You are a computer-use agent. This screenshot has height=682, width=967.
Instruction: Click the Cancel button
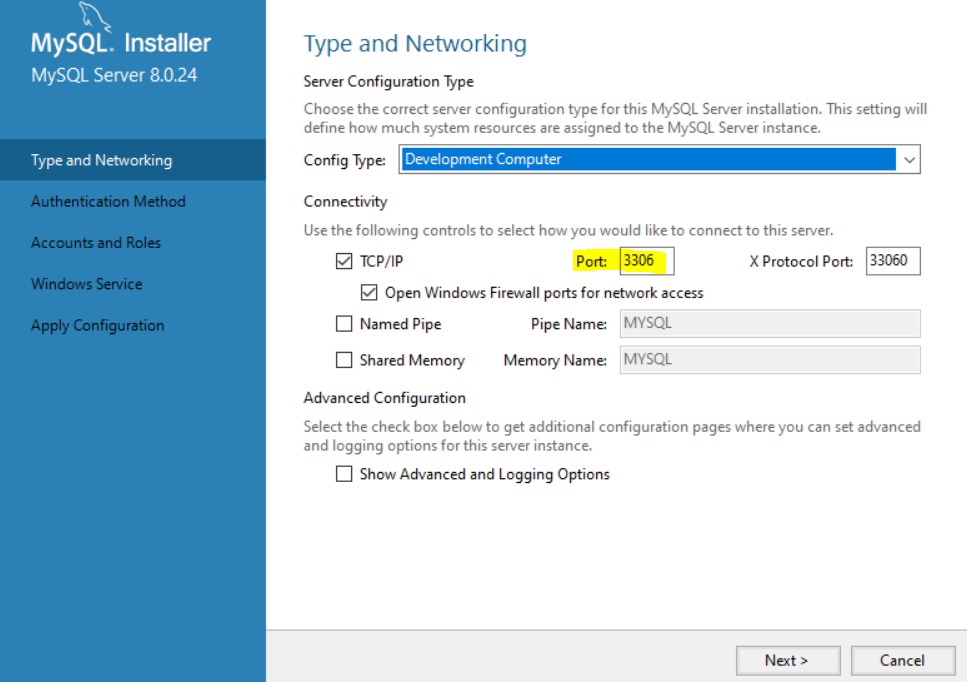(902, 660)
